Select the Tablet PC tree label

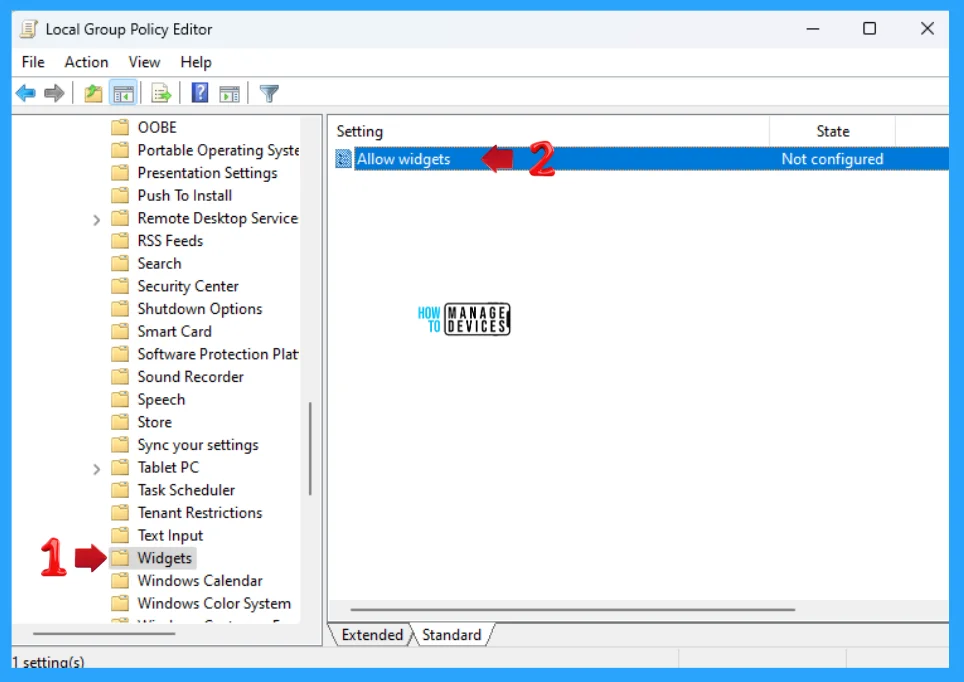[x=168, y=467]
